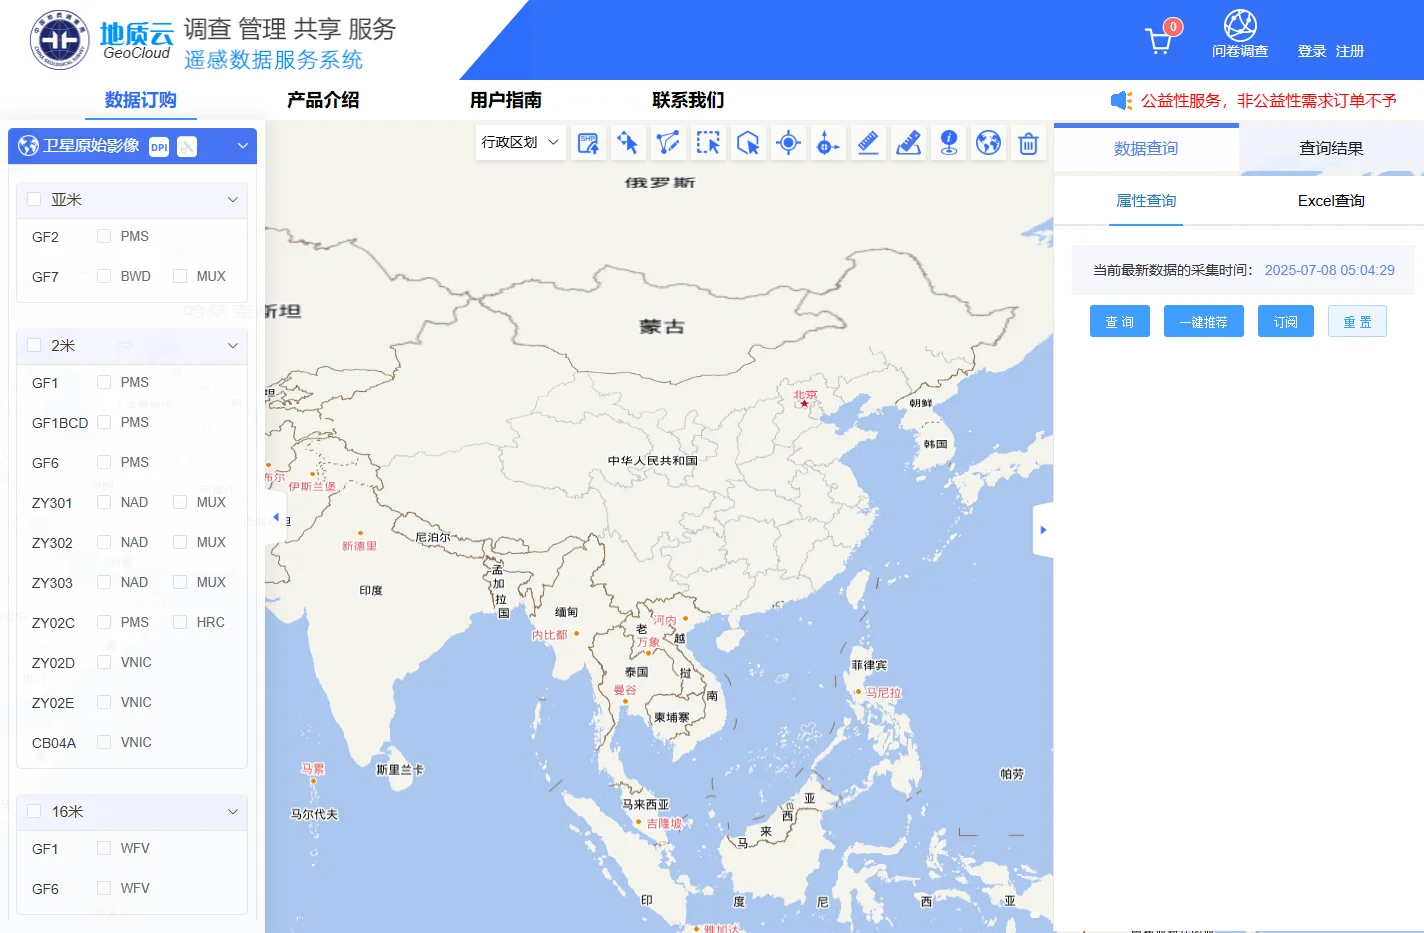The image size is (1424, 933).
Task: Tick the ZY02D VNIC checkbox
Action: click(104, 662)
